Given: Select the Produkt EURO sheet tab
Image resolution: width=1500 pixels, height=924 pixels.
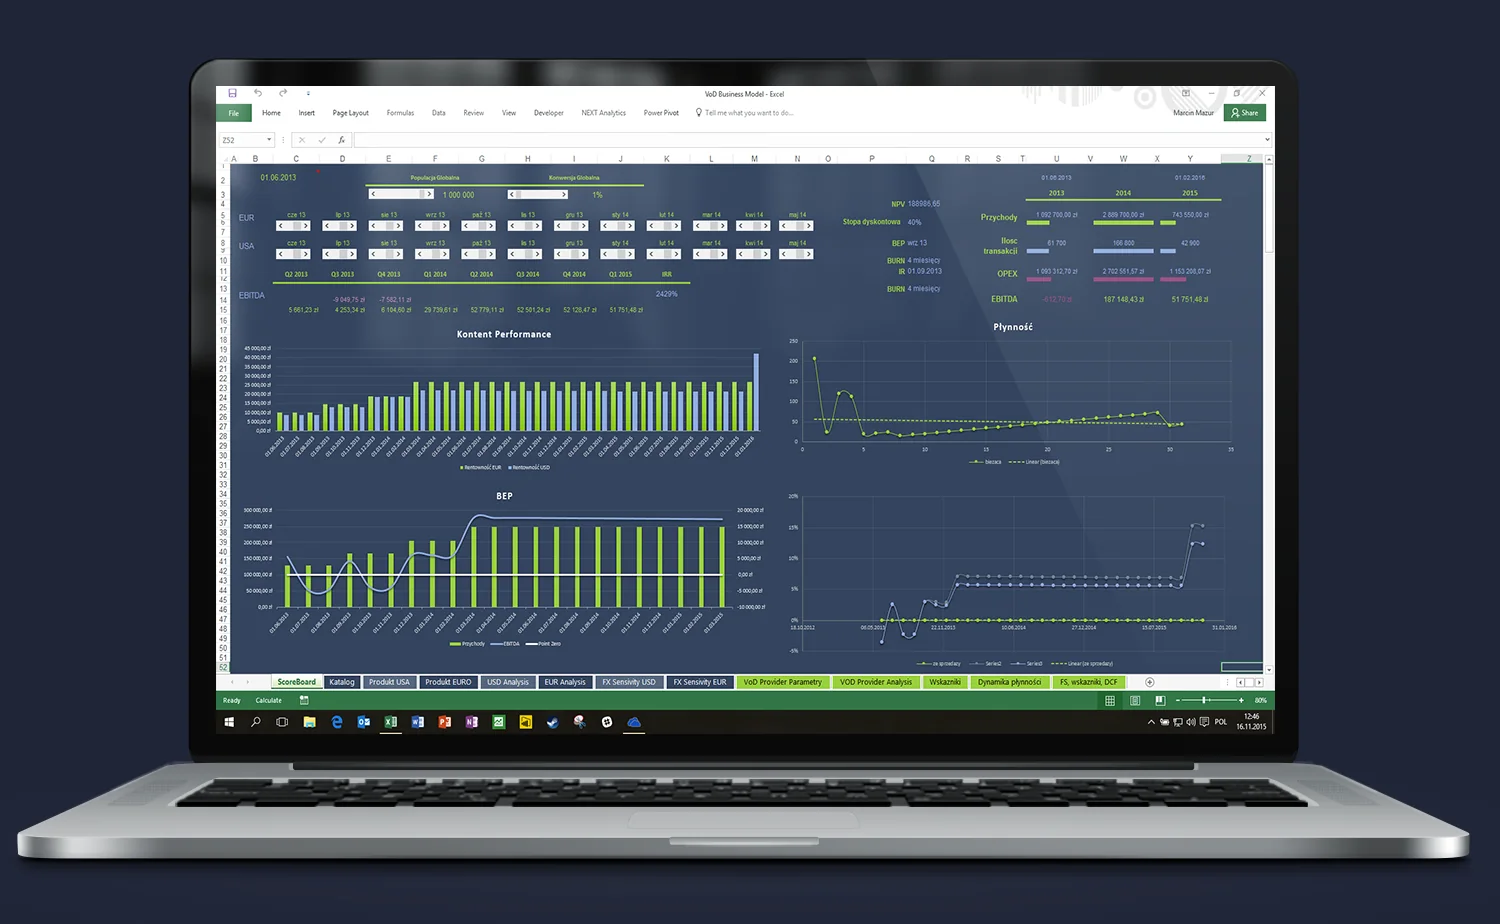Looking at the screenshot, I should point(448,682).
